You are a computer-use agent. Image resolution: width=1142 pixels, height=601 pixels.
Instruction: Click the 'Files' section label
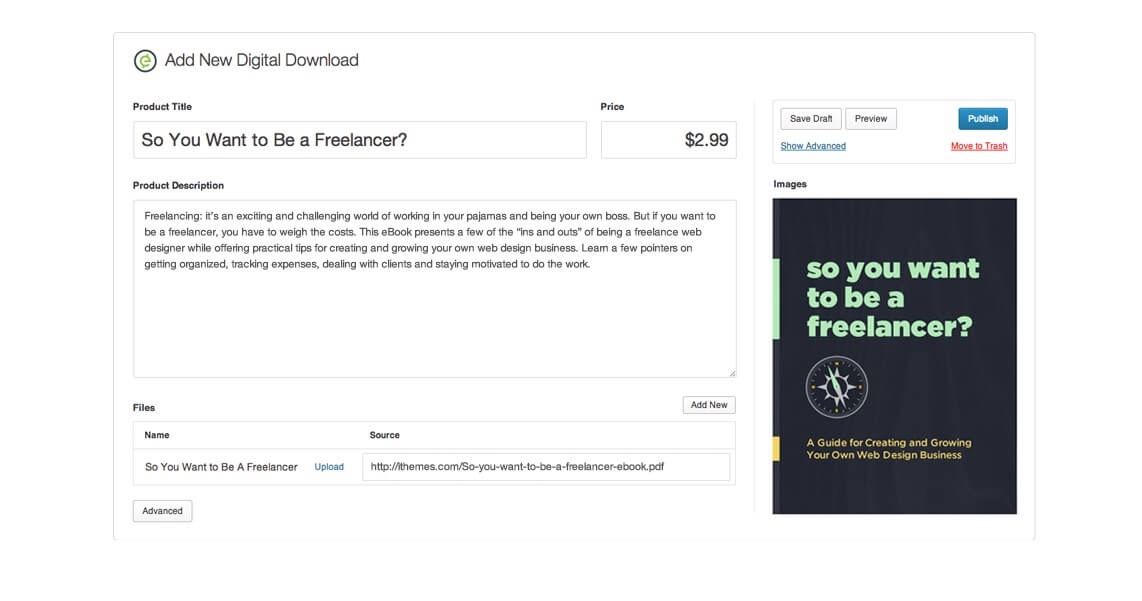[x=143, y=408]
